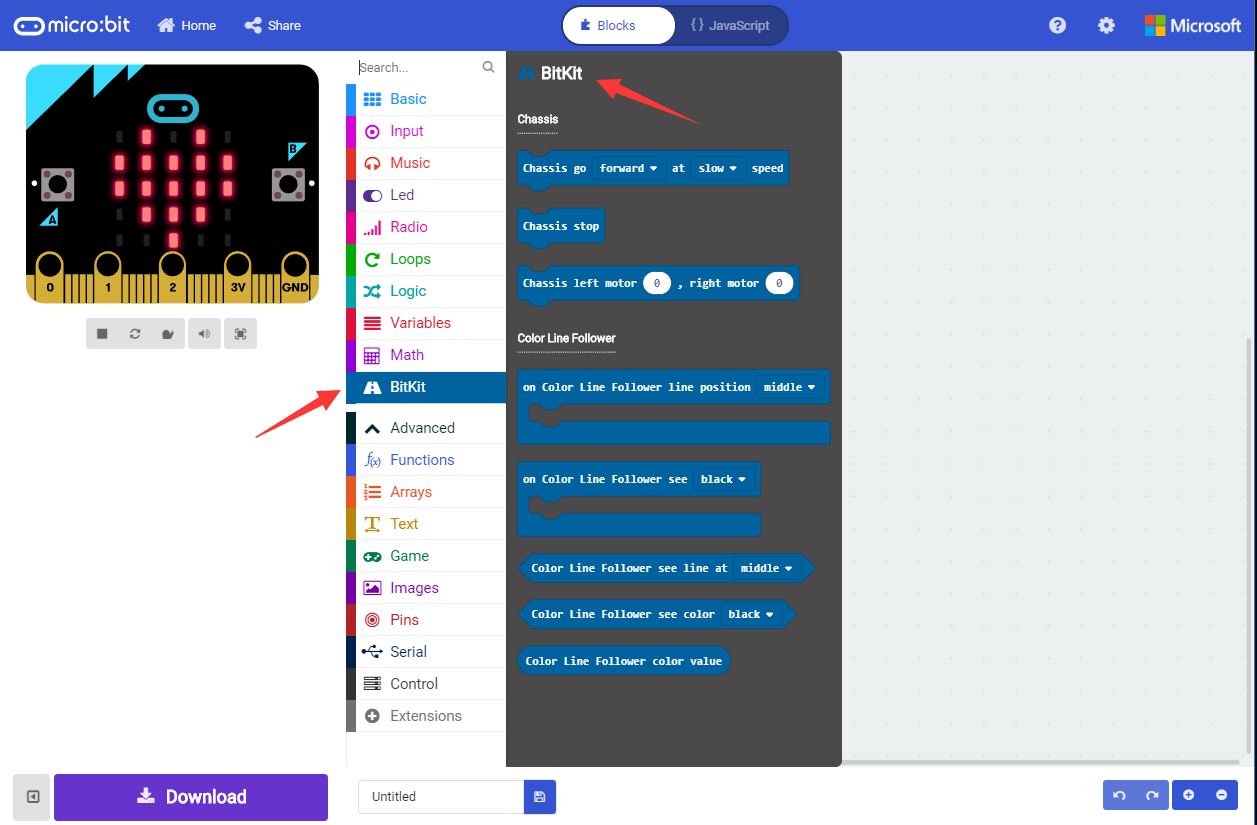Open the Variables category
The width and height of the screenshot is (1257, 825).
coord(426,323)
